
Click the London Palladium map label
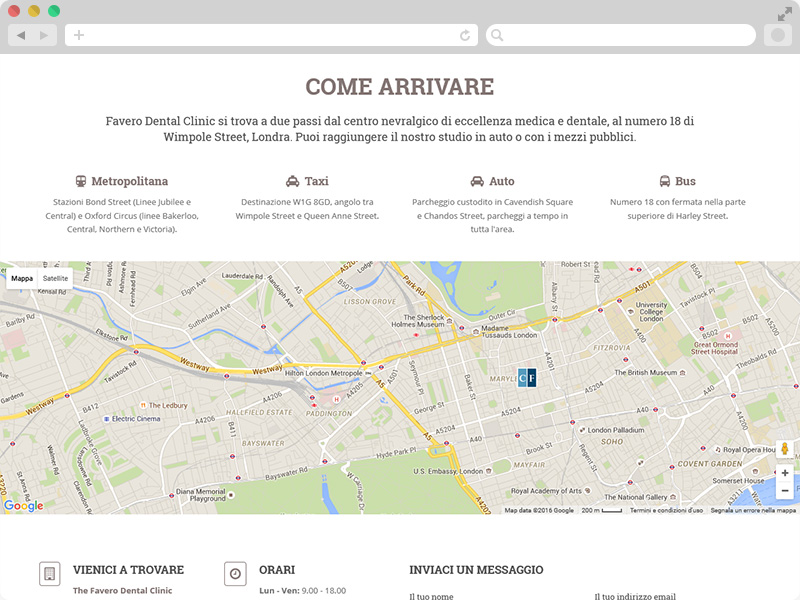(616, 430)
